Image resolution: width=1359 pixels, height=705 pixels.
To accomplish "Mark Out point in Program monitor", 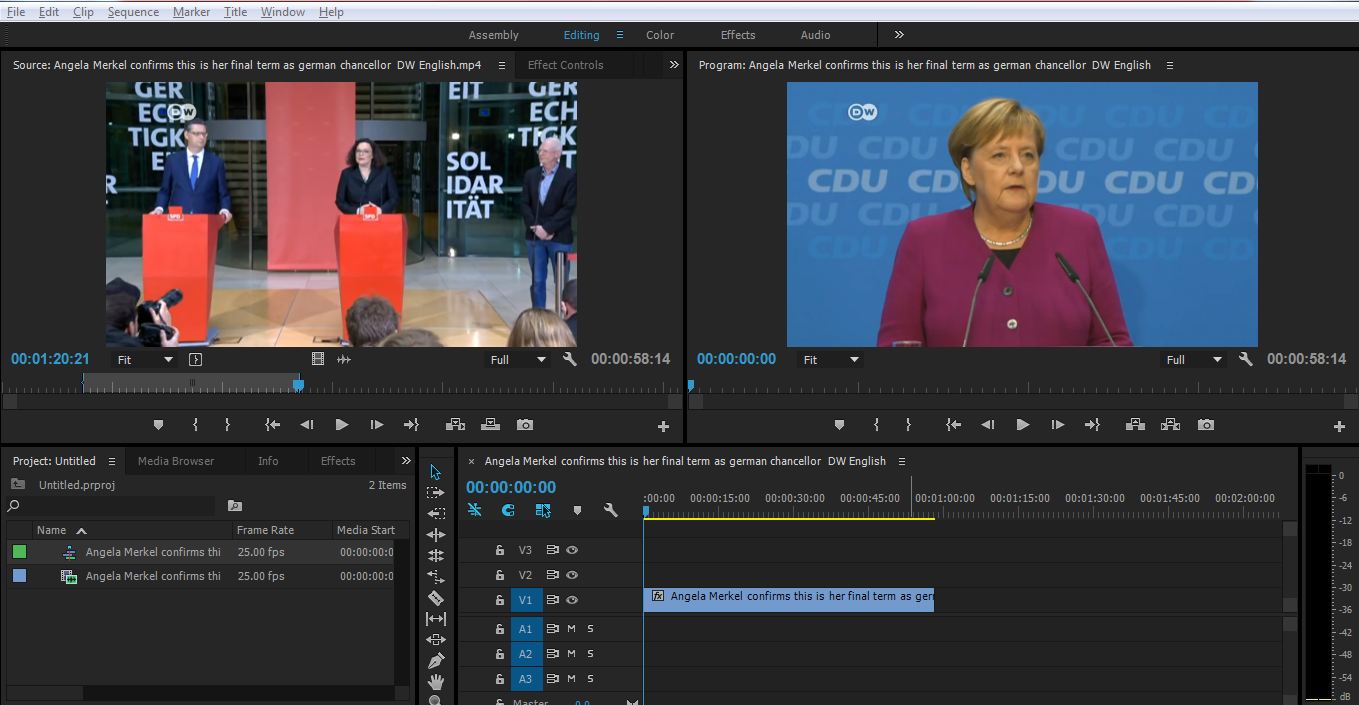I will click(x=908, y=424).
